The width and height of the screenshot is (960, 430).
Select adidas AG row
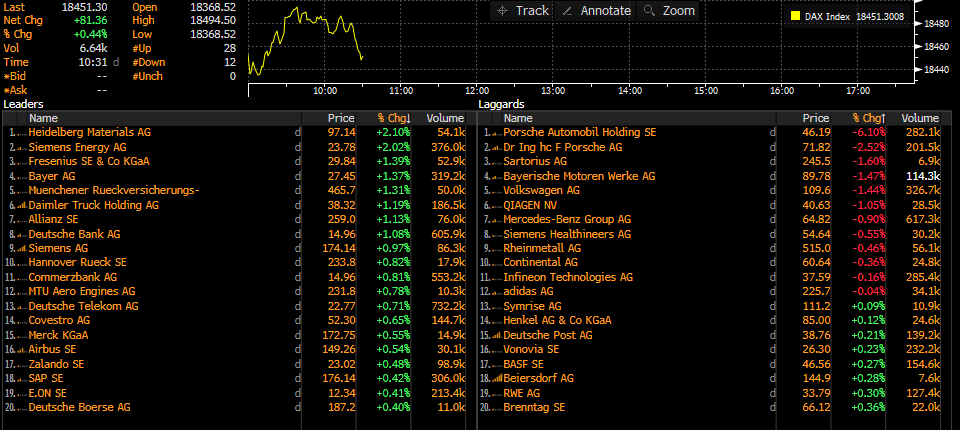(528, 292)
